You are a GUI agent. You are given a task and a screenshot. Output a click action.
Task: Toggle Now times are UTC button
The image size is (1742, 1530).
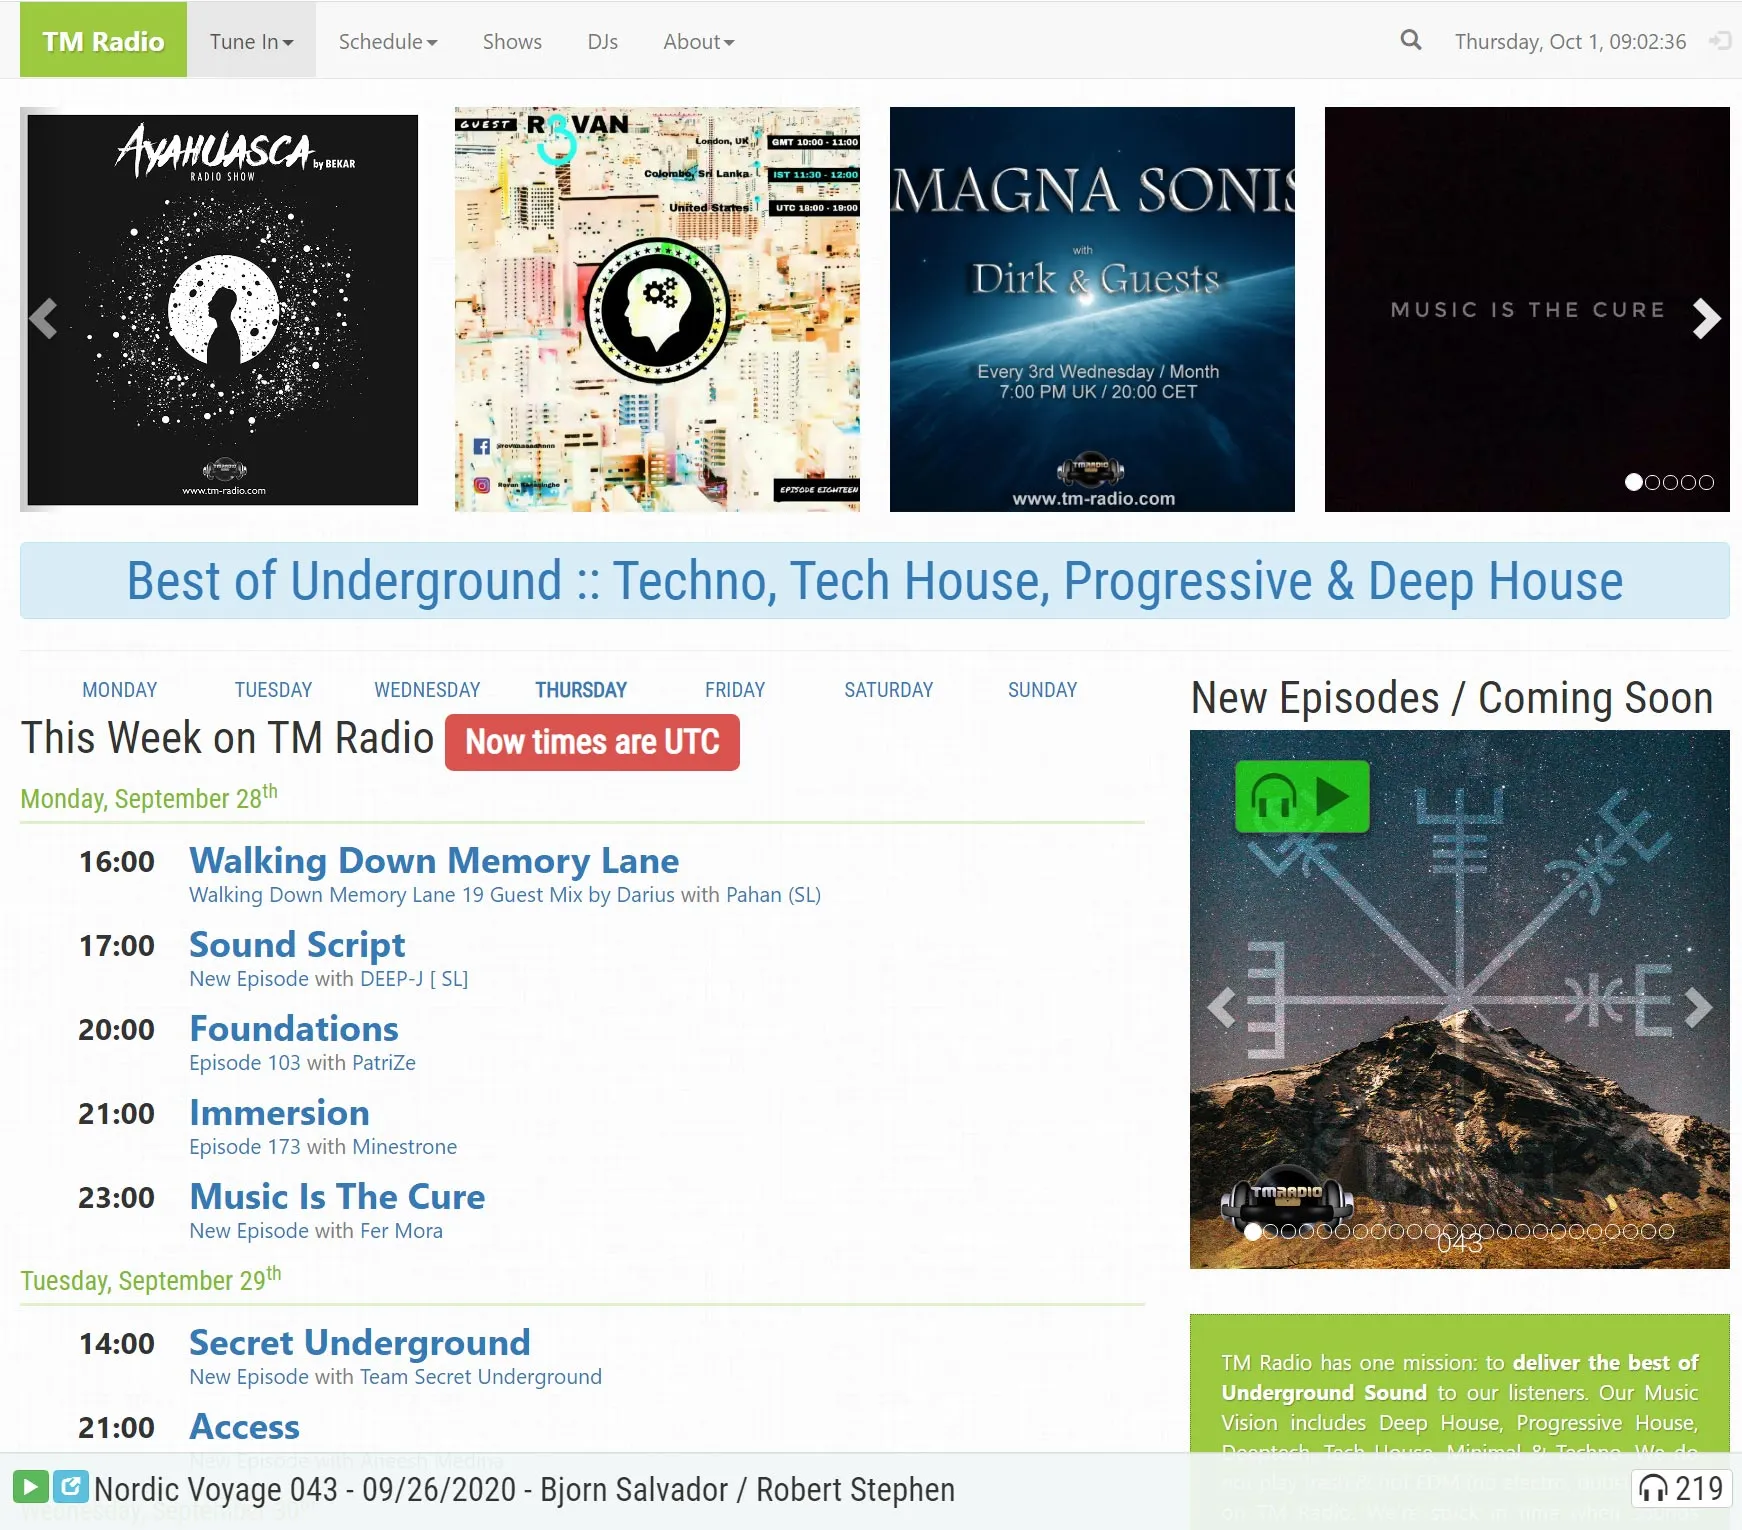point(592,742)
